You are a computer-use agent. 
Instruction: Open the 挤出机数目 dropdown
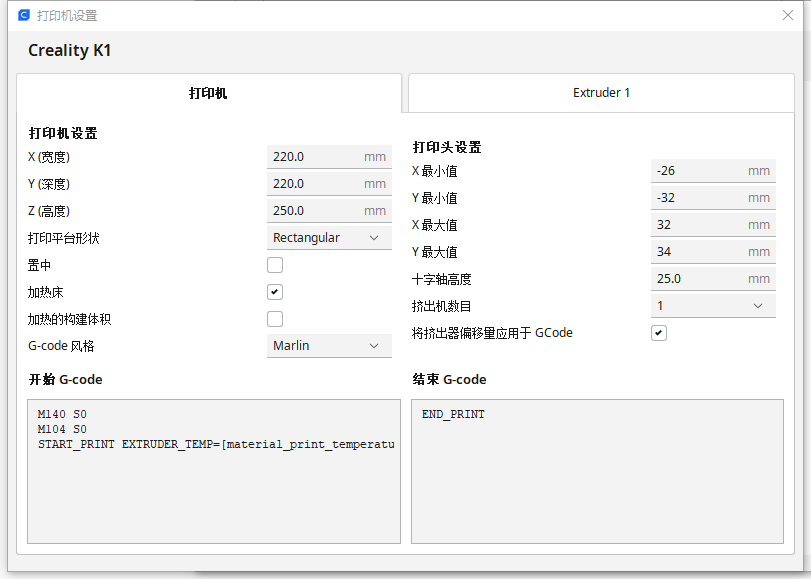coord(713,306)
